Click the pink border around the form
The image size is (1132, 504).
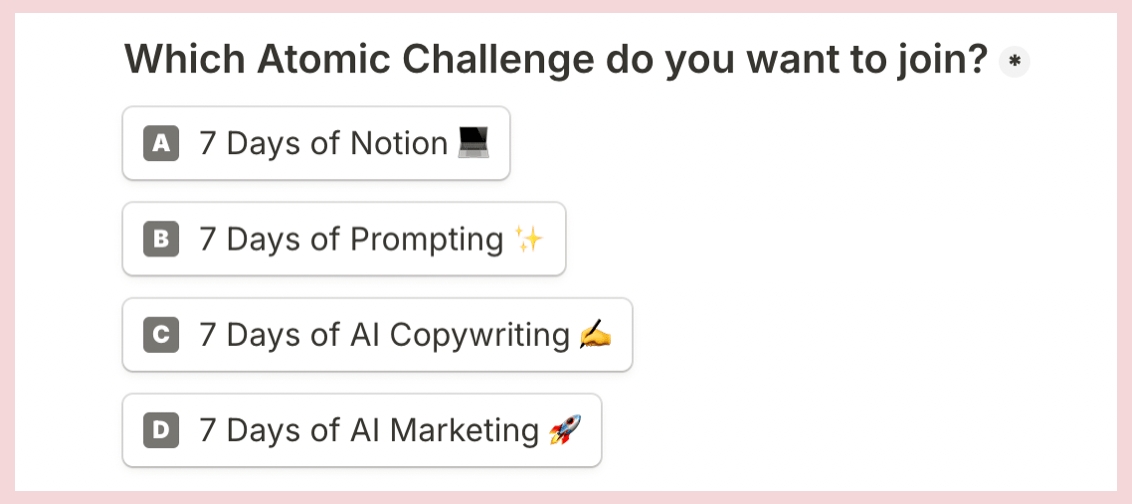(566, 6)
